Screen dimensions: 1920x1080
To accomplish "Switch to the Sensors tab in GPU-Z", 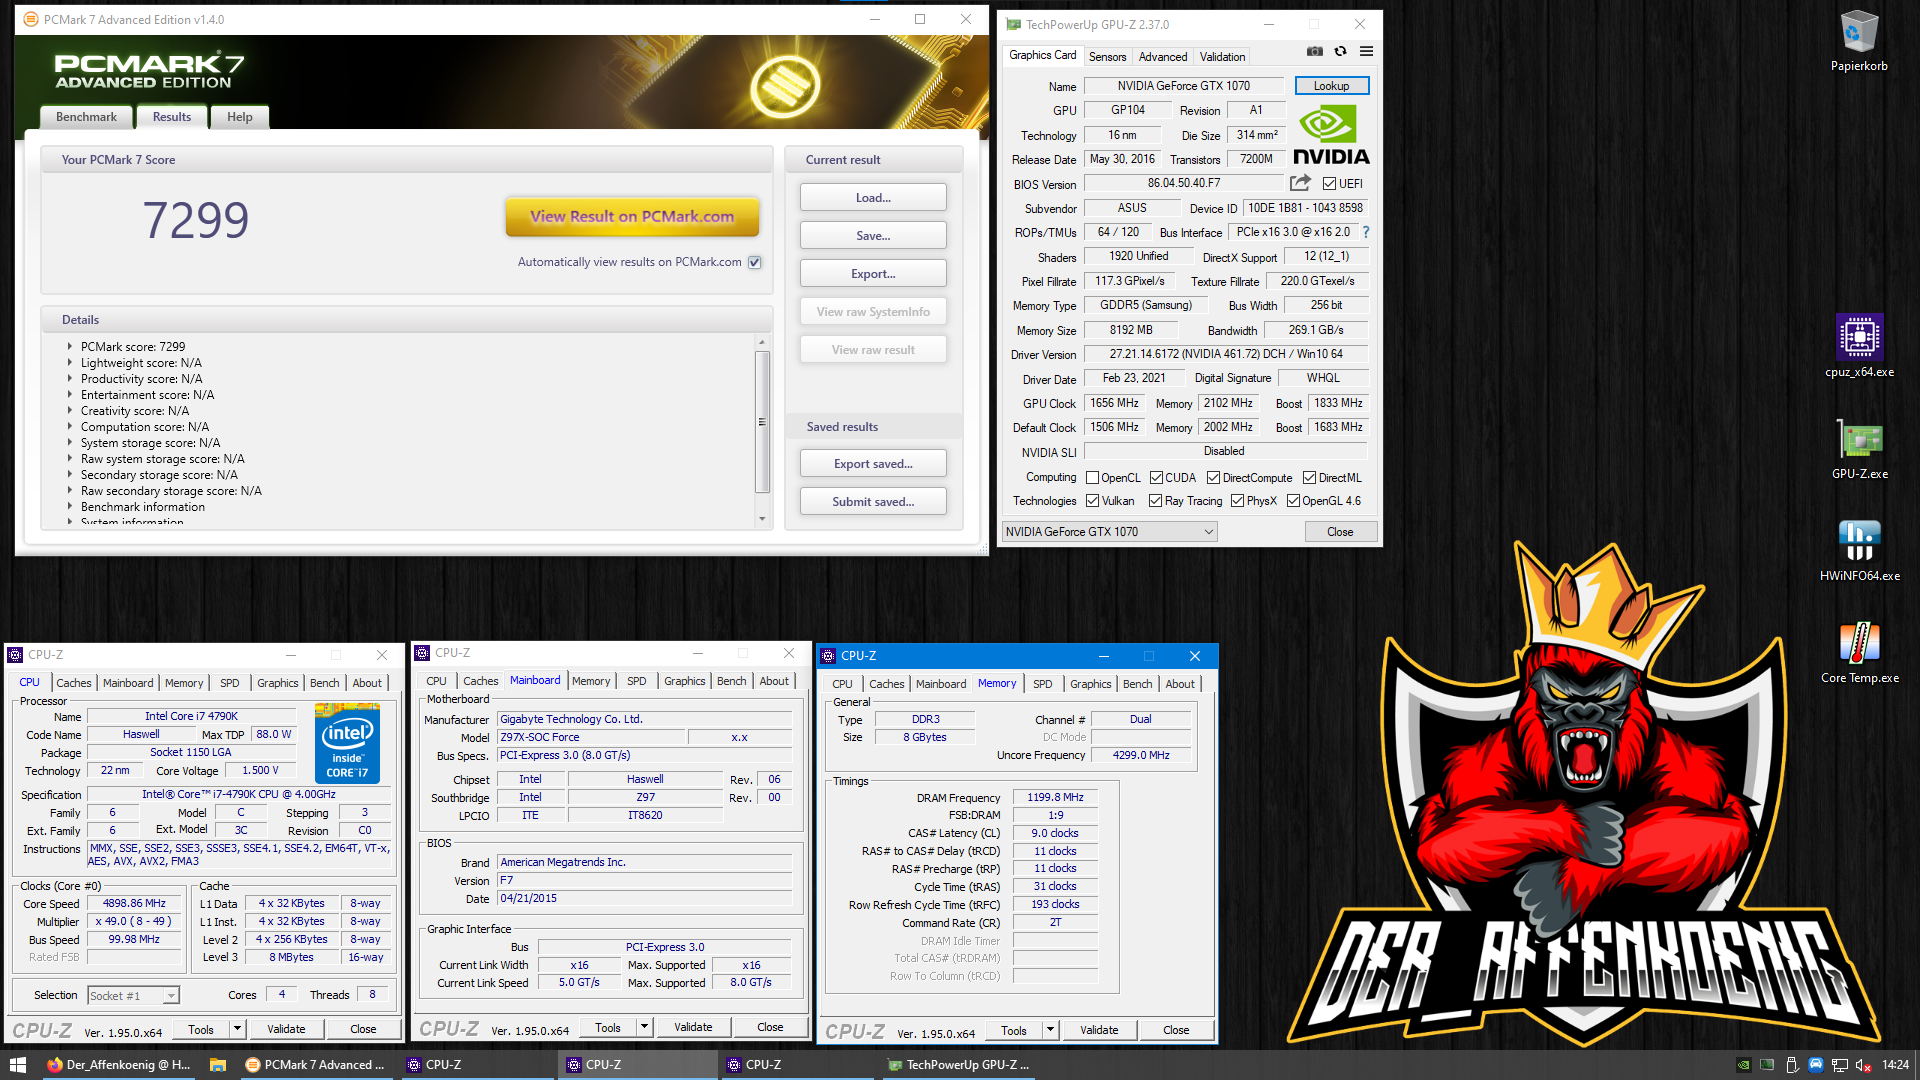I will coord(1107,57).
